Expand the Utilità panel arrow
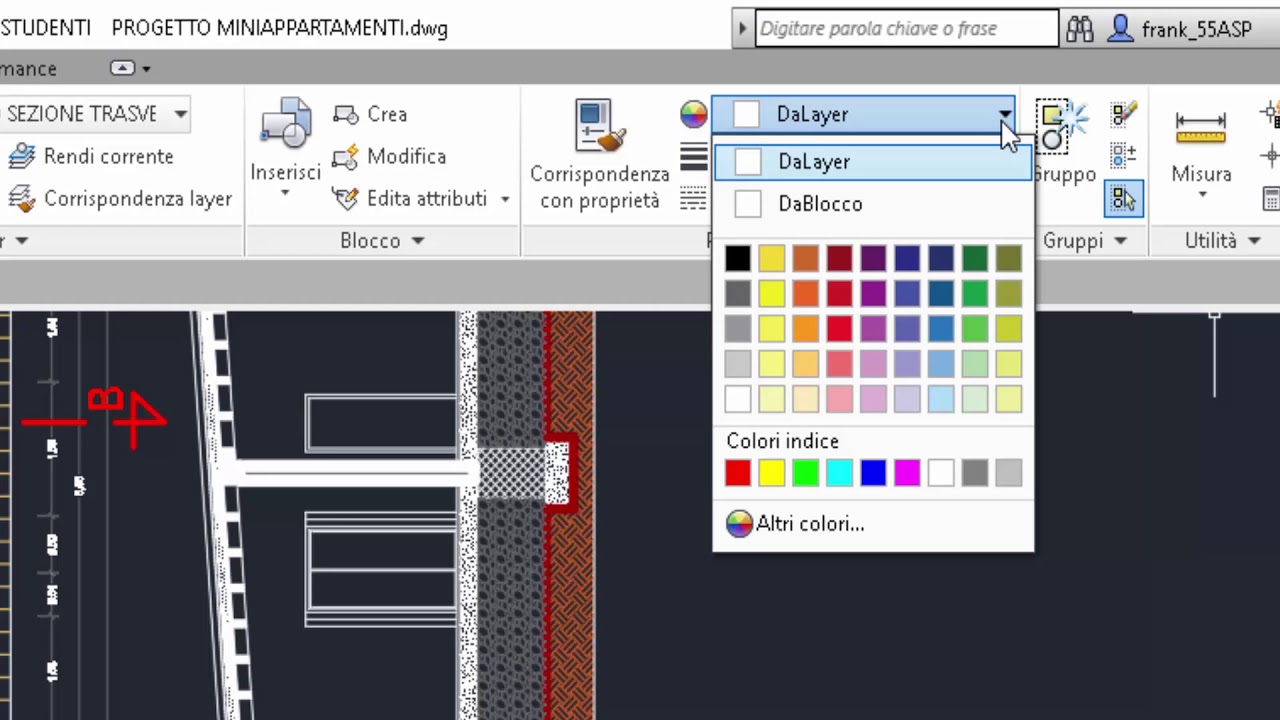 pyautogui.click(x=1254, y=241)
